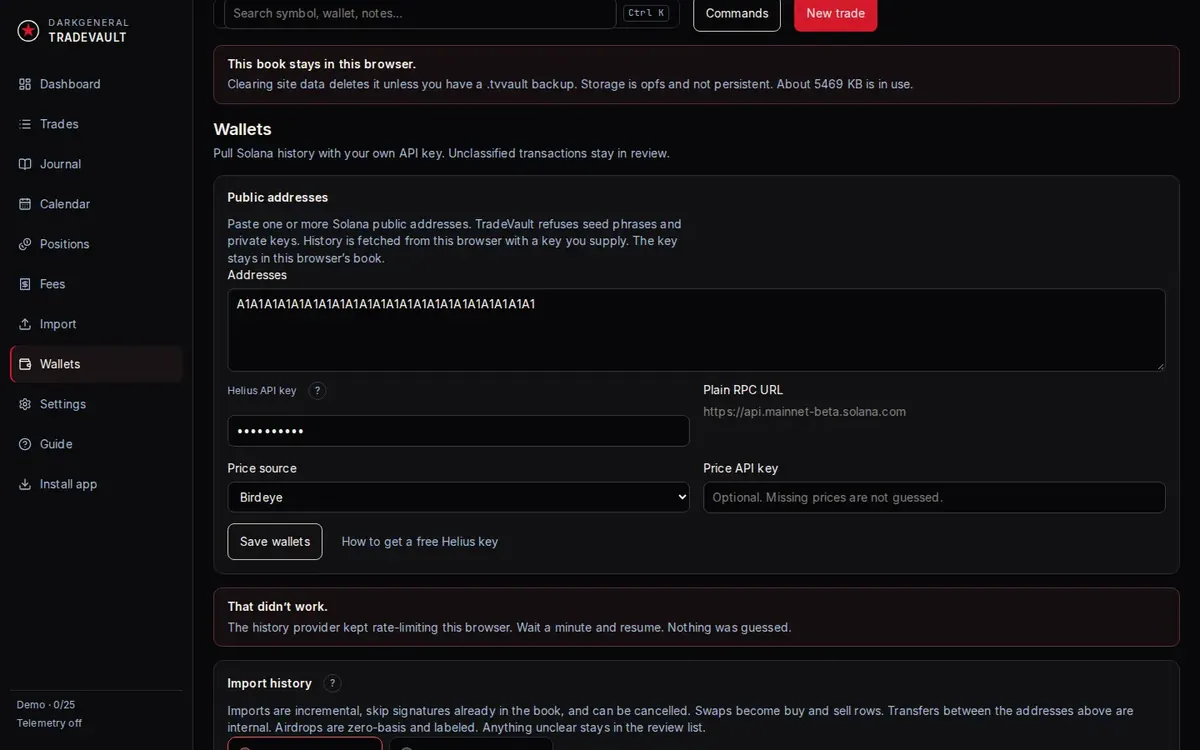This screenshot has width=1200, height=750.
Task: Click the Addresses textarea resize handle
Action: coord(1160,366)
